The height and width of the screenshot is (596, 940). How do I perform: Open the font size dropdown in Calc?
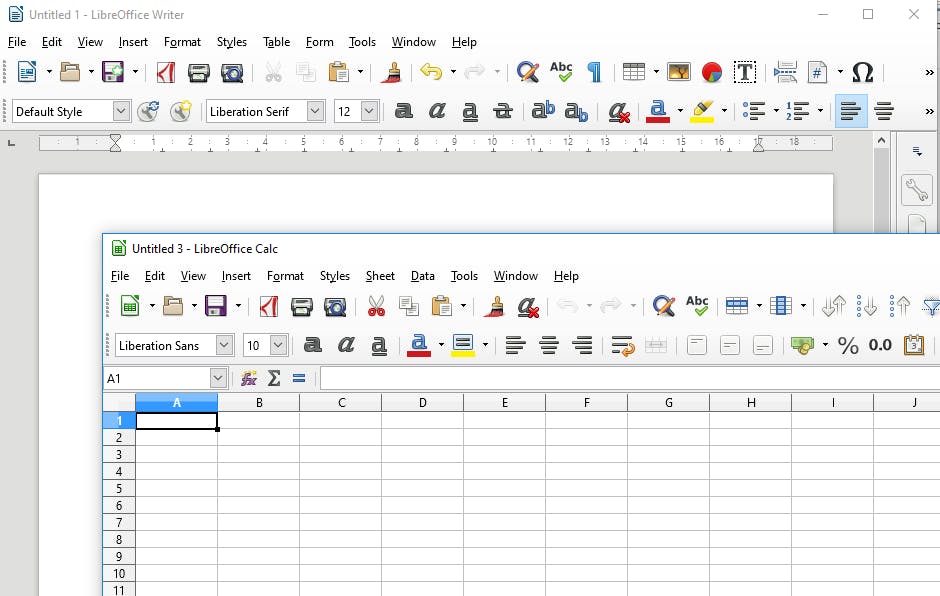click(279, 344)
